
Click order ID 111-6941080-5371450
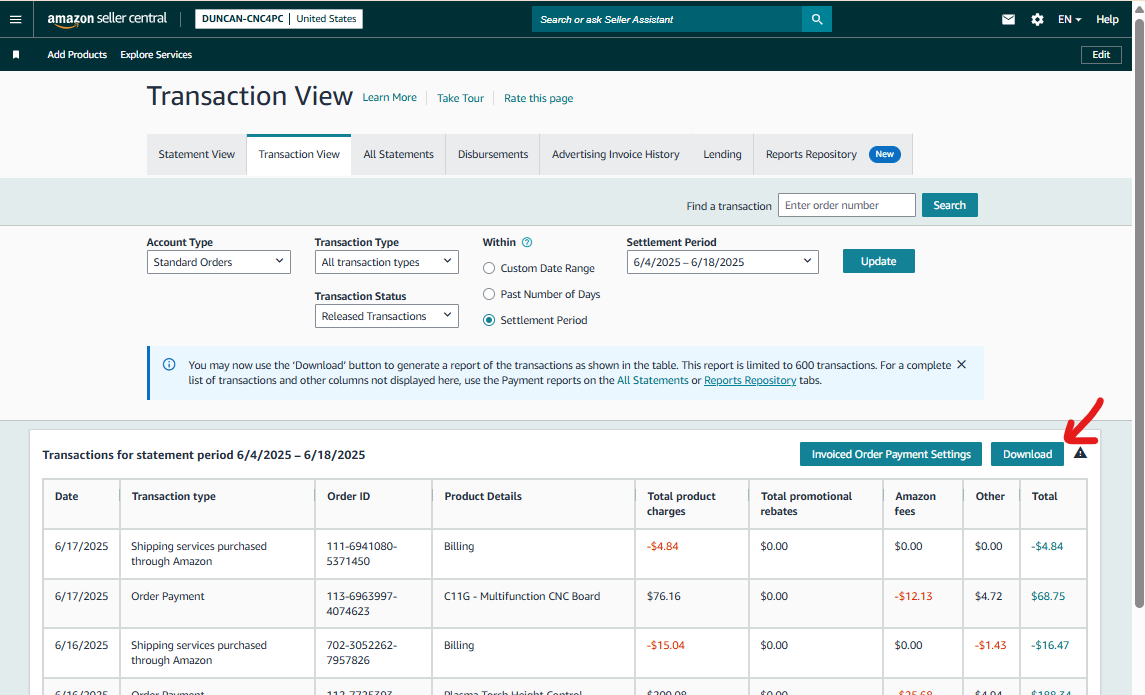[x=361, y=554]
